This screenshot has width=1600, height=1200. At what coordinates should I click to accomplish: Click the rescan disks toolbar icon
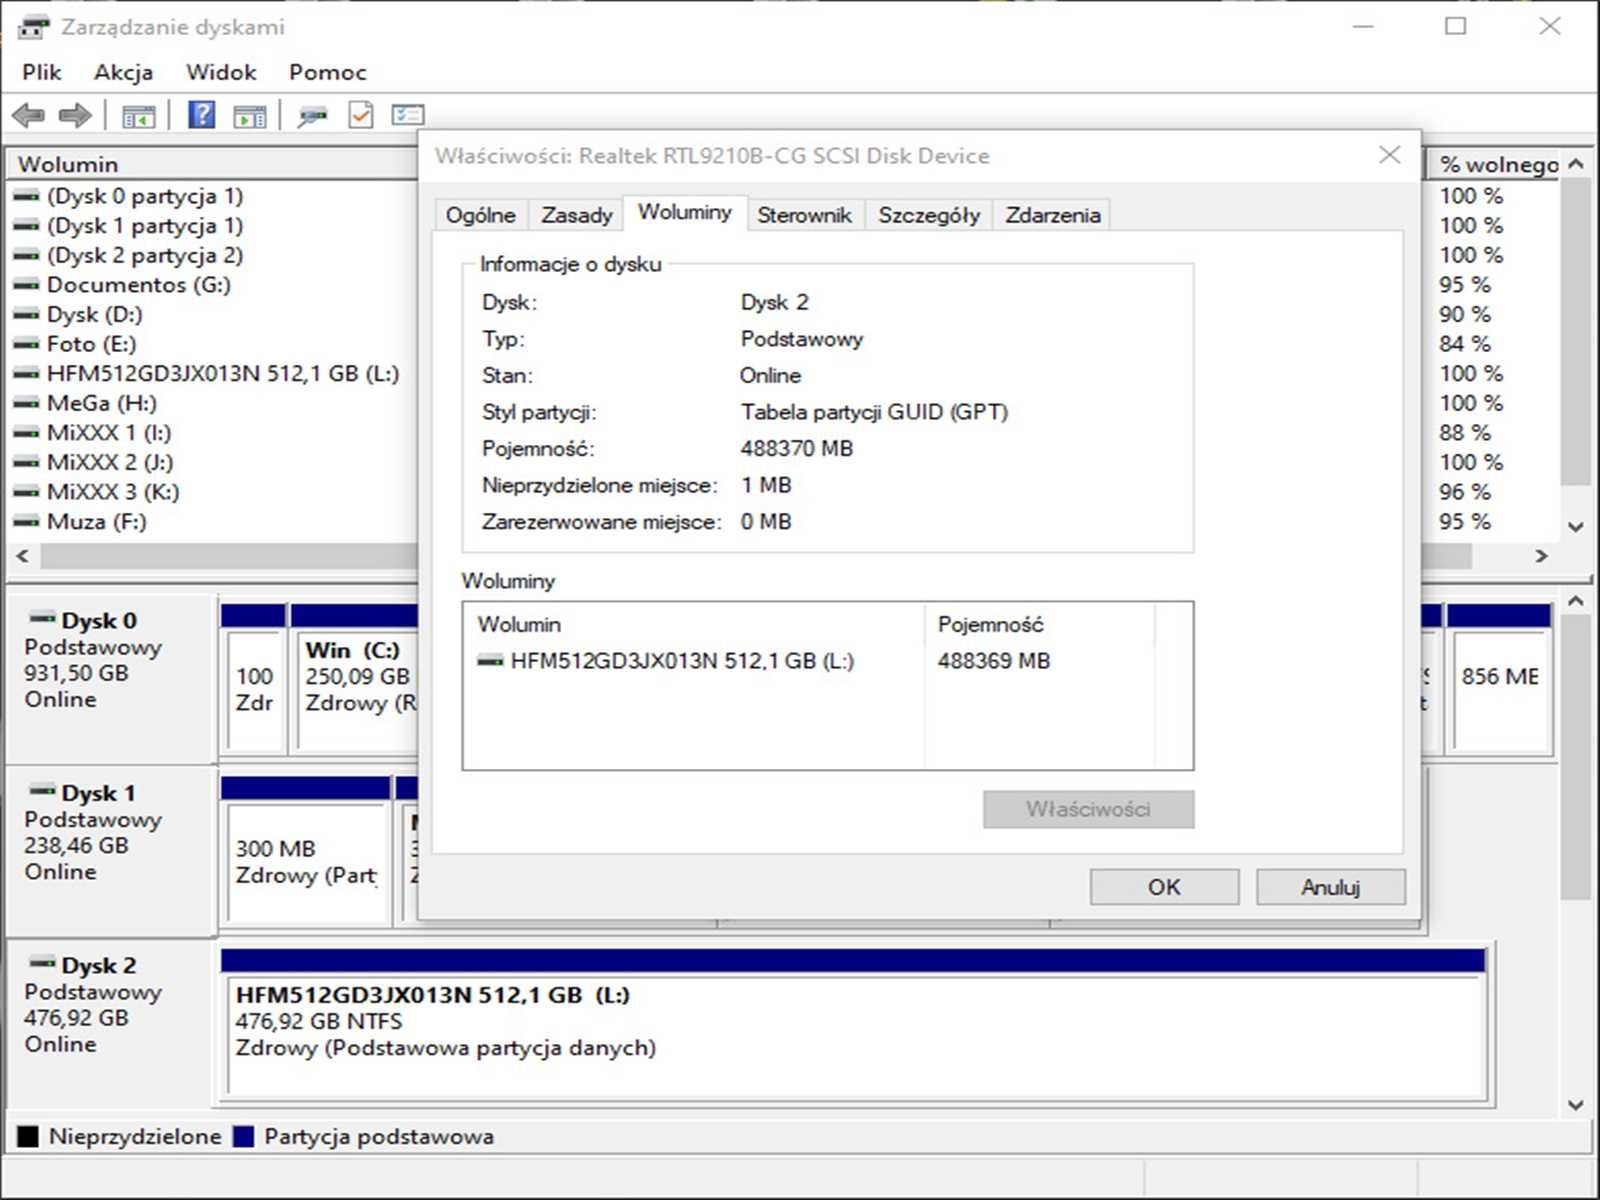coord(313,116)
